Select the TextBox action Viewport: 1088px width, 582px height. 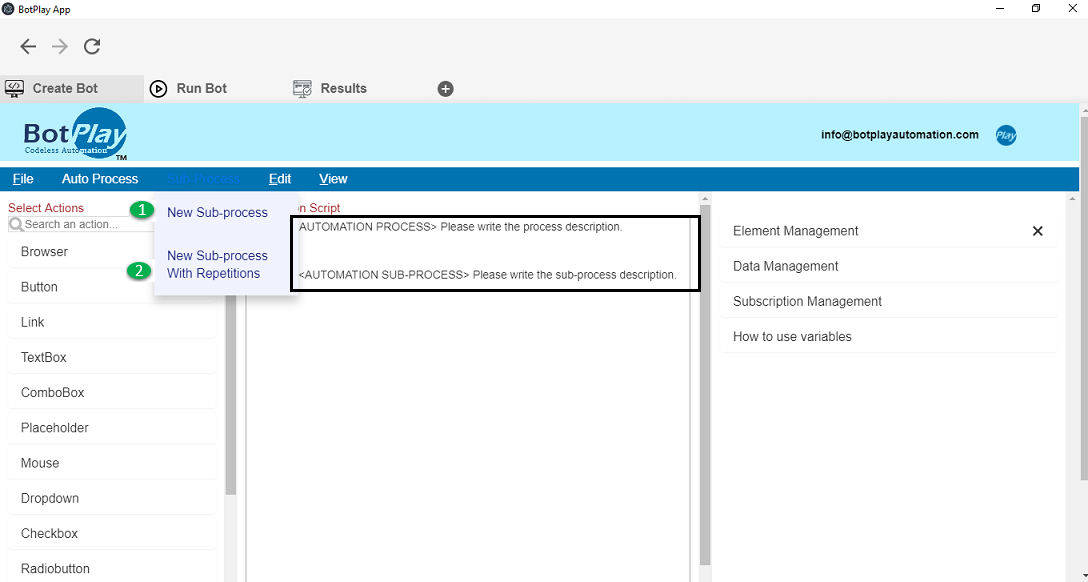pos(112,358)
